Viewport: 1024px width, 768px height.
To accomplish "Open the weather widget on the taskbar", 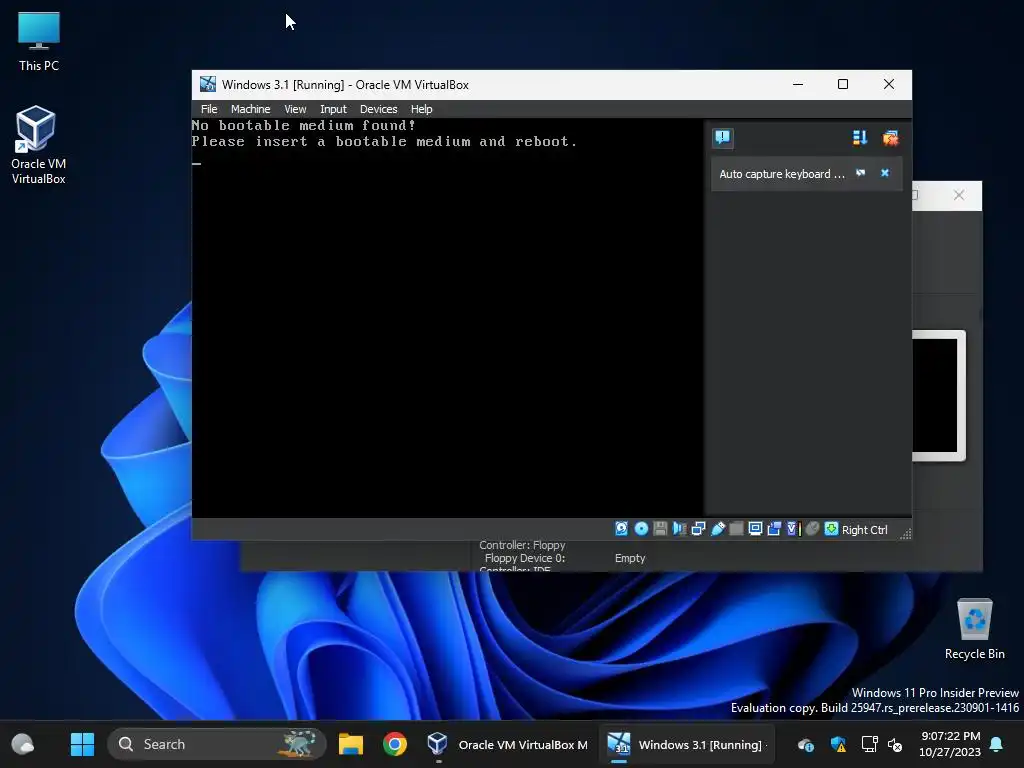I will (x=23, y=744).
